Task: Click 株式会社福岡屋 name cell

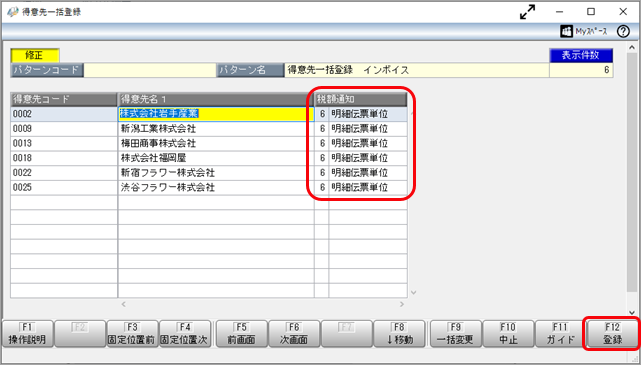Action: 216,158
